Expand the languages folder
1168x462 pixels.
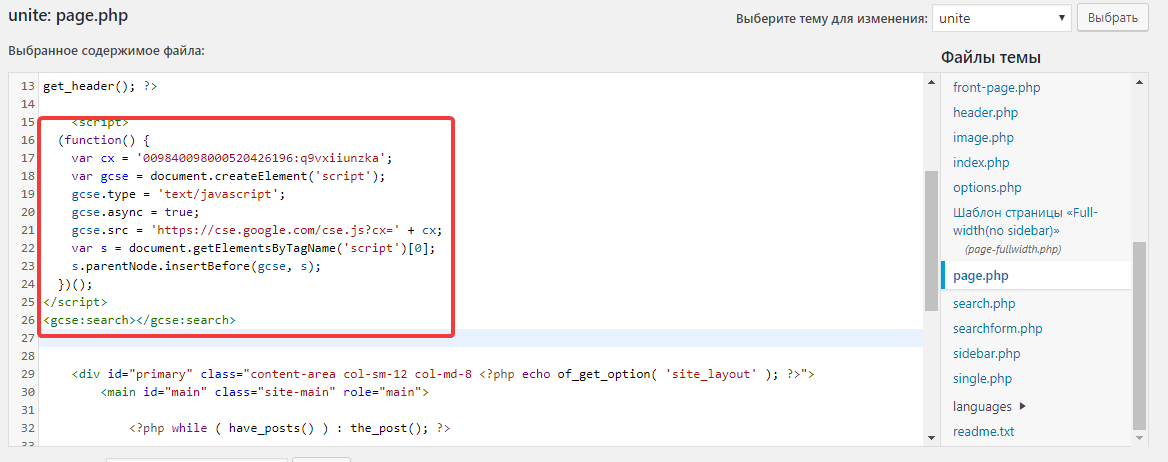point(989,407)
